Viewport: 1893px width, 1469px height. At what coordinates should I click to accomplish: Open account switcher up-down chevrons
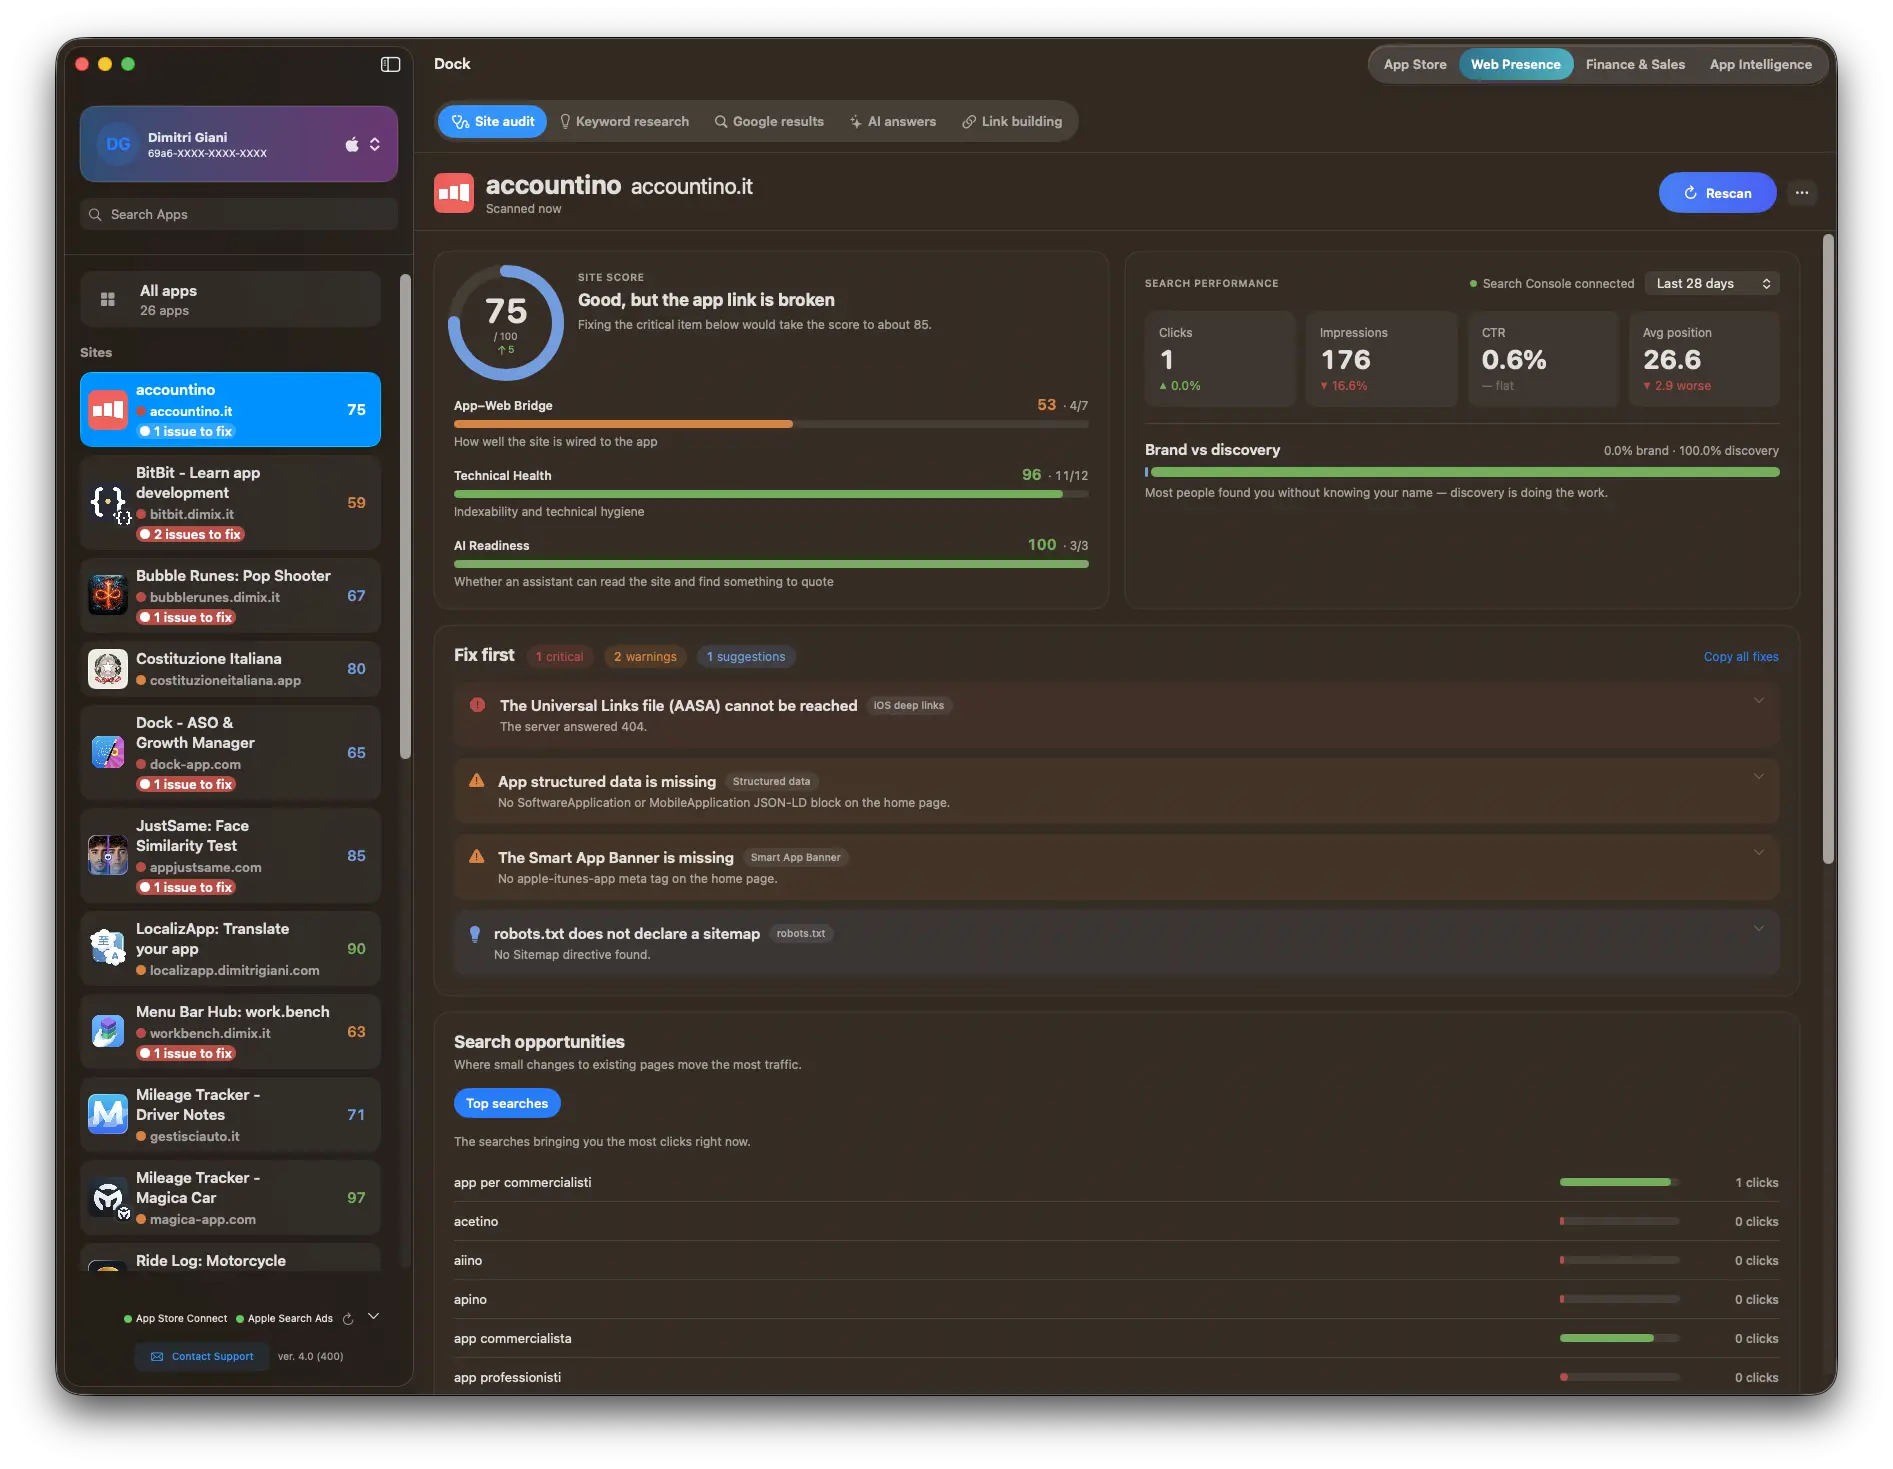[375, 144]
